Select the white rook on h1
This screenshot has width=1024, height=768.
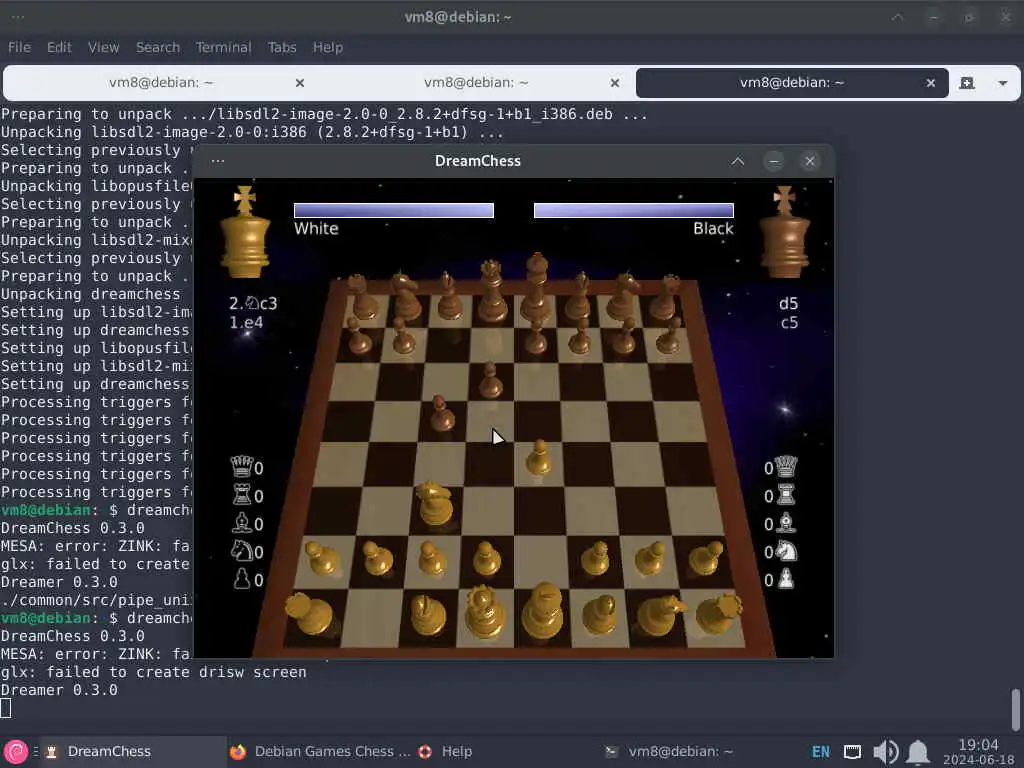pyautogui.click(x=718, y=615)
